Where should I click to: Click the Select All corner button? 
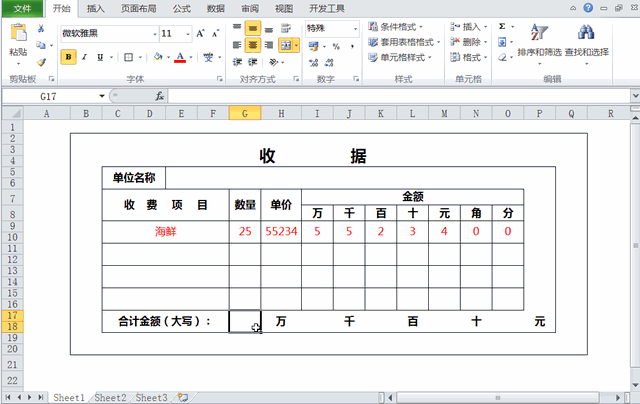[12, 113]
